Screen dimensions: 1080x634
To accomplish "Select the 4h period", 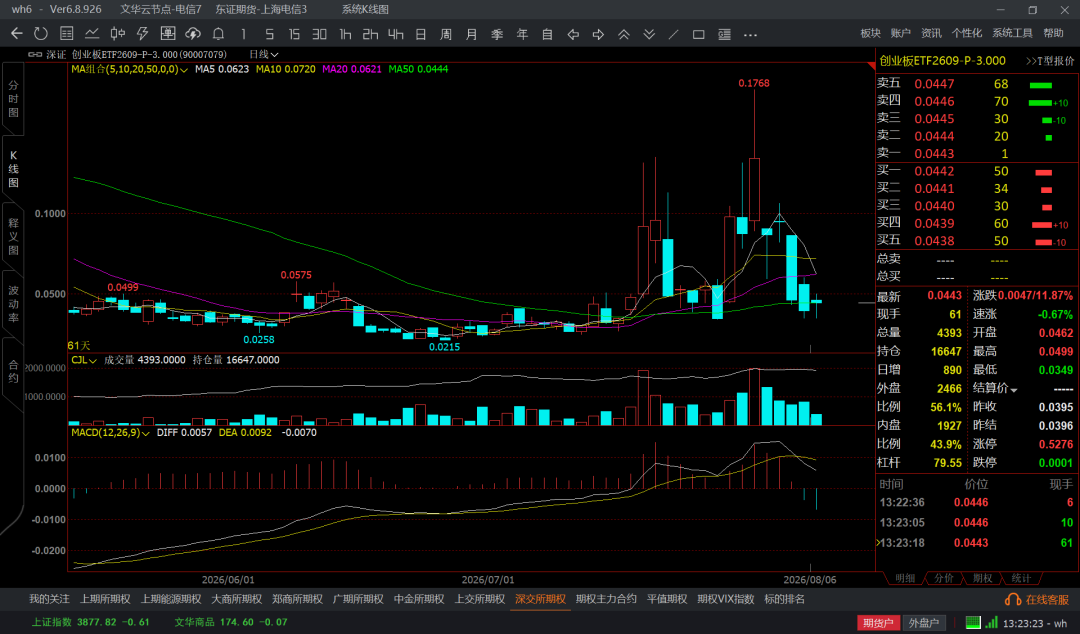I will (395, 34).
